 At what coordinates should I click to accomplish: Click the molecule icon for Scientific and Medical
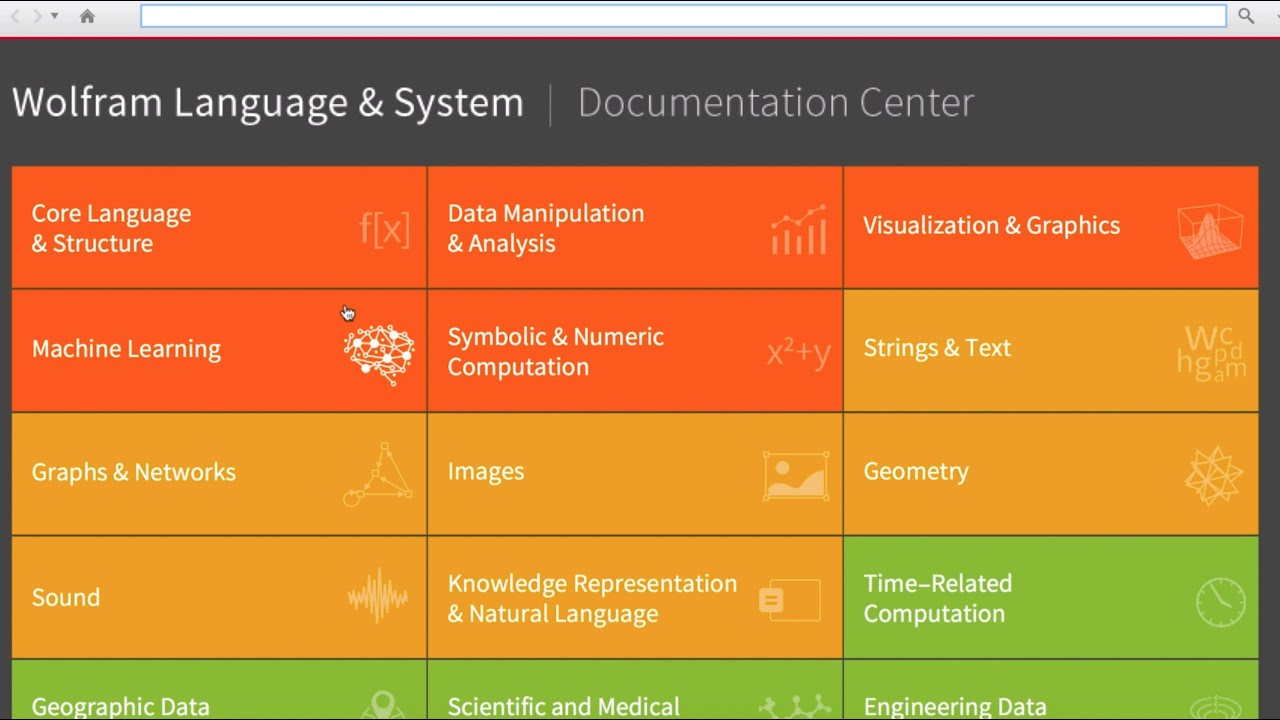pyautogui.click(x=796, y=706)
